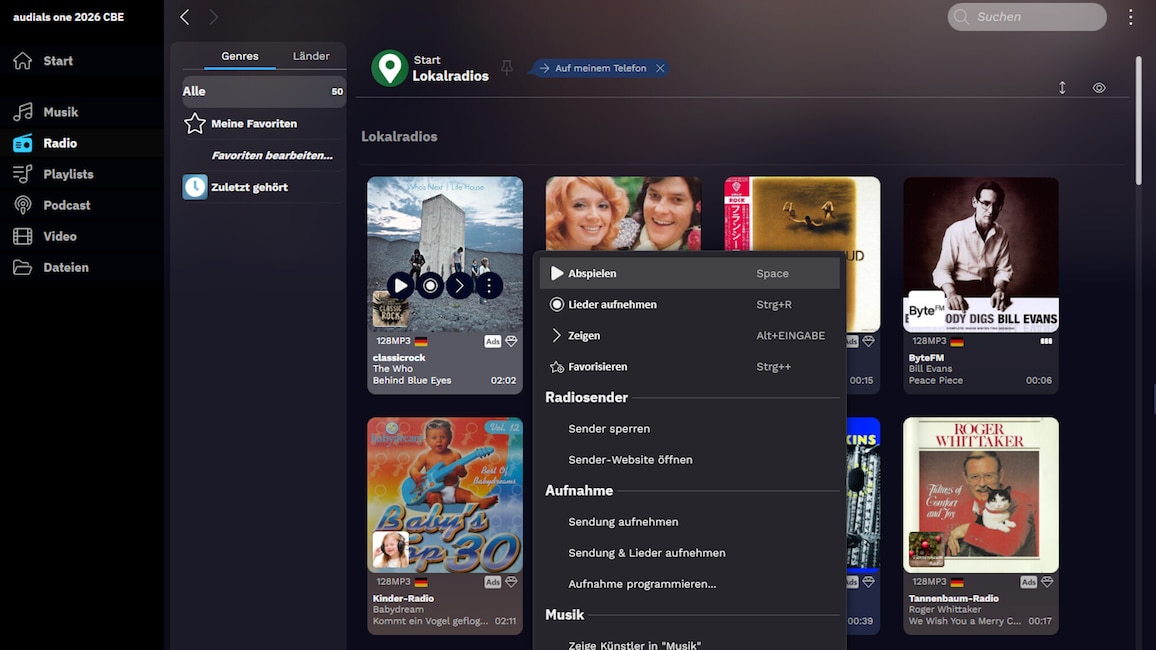Remove the Auf meinem Telefon chip
This screenshot has height=650, width=1156.
661,68
